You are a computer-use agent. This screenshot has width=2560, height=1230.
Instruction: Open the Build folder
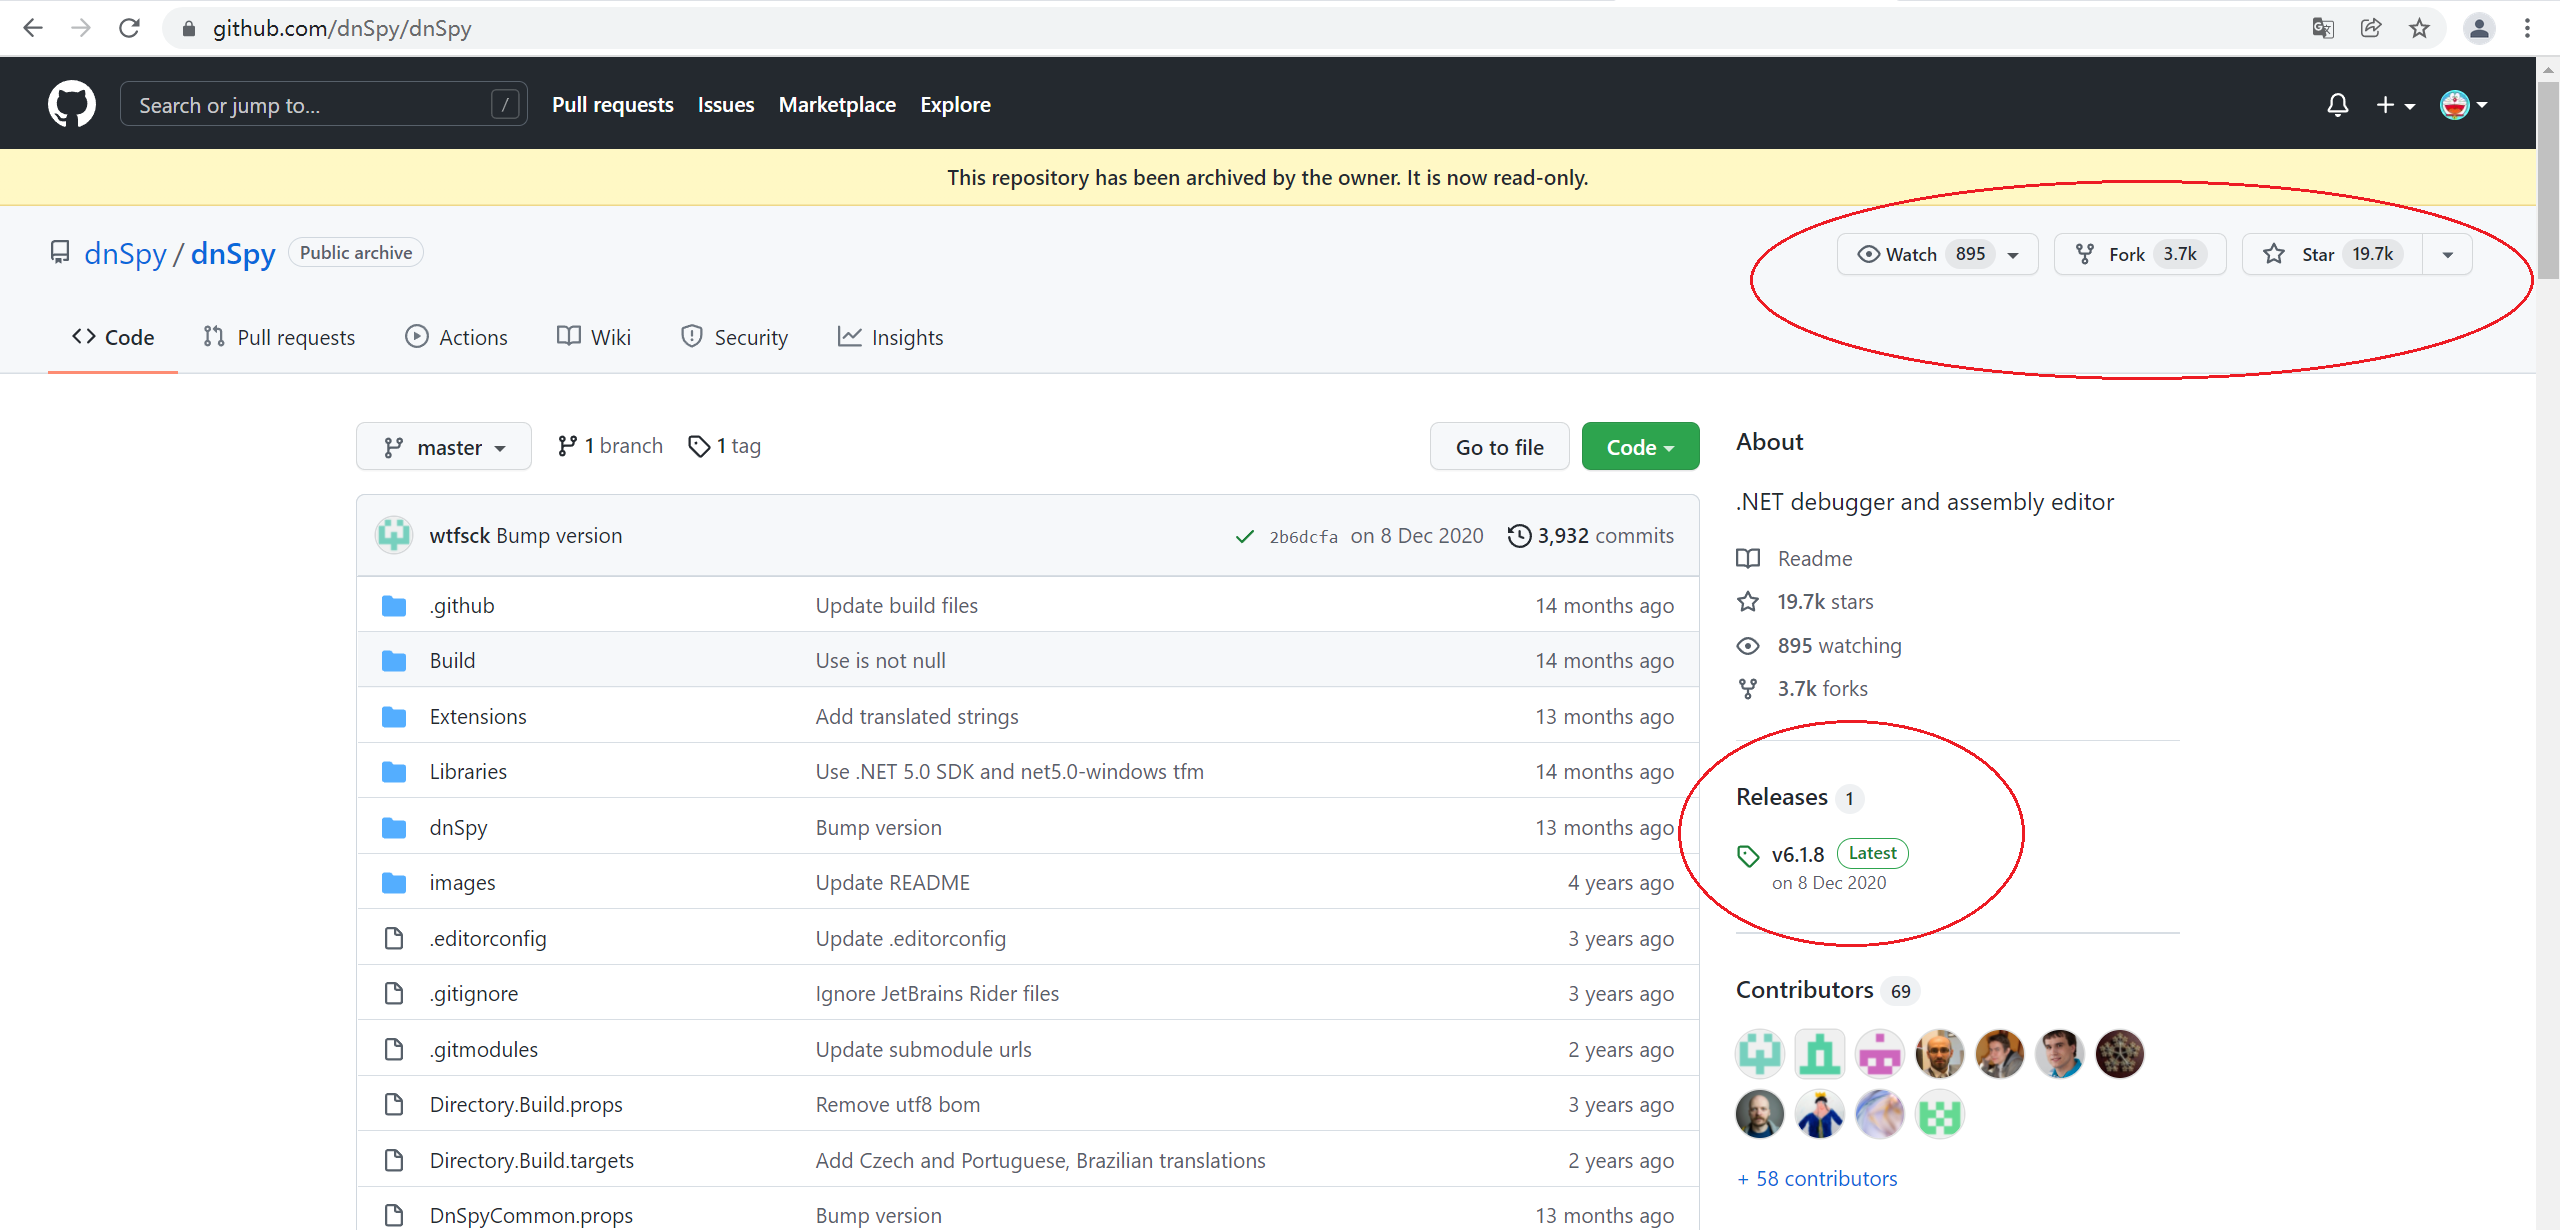pyautogui.click(x=452, y=660)
